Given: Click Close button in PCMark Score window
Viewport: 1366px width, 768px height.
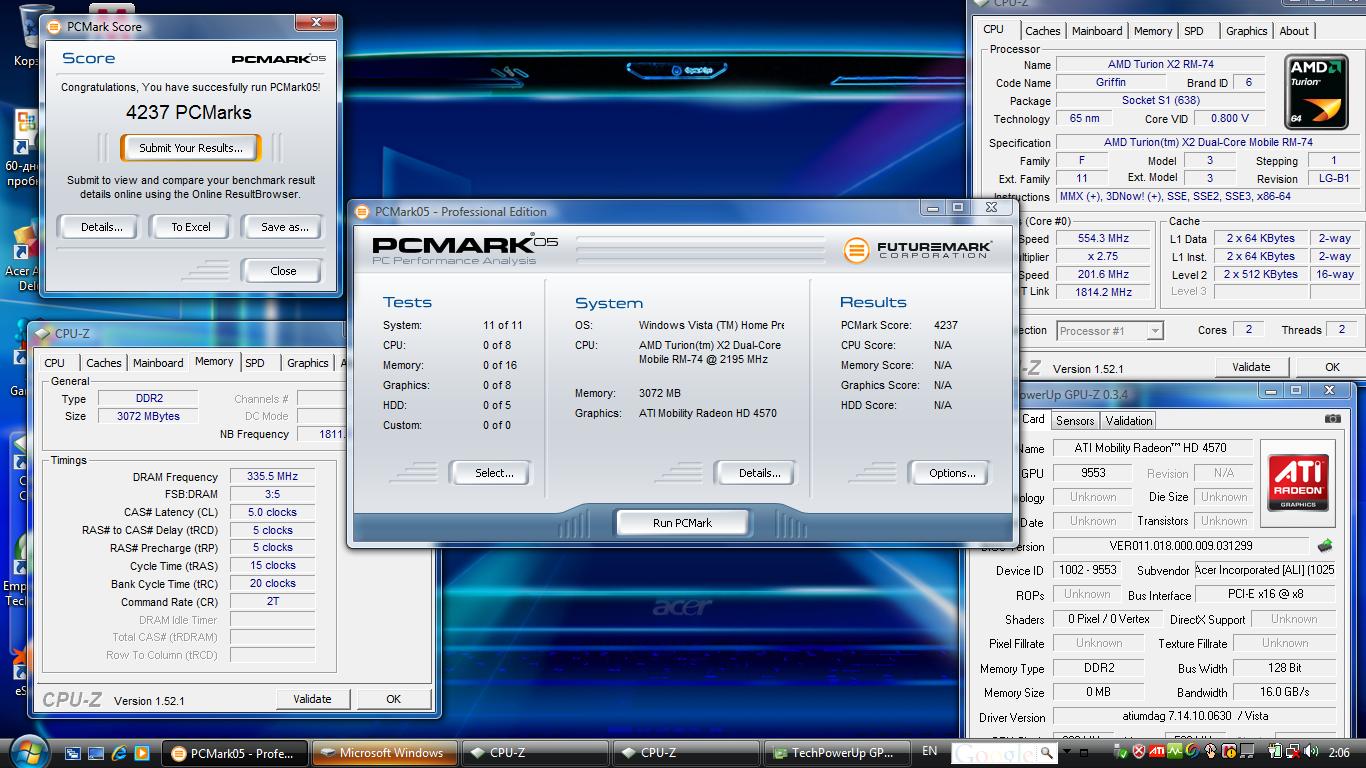Looking at the screenshot, I should pyautogui.click(x=283, y=271).
